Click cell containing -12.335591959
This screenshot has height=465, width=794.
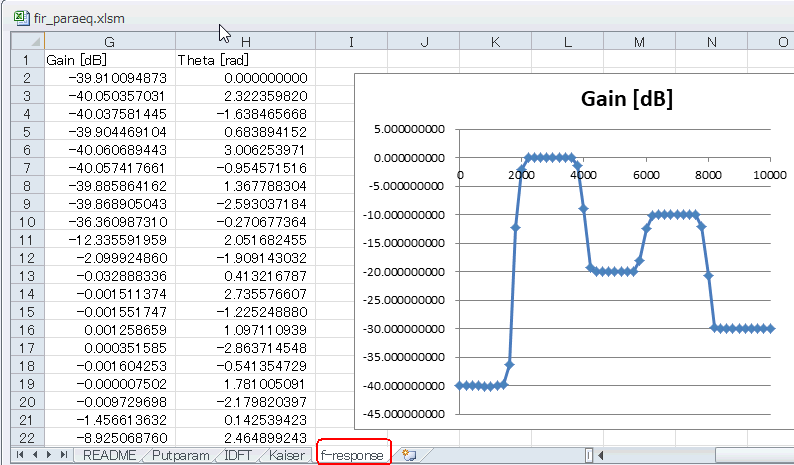(110, 240)
